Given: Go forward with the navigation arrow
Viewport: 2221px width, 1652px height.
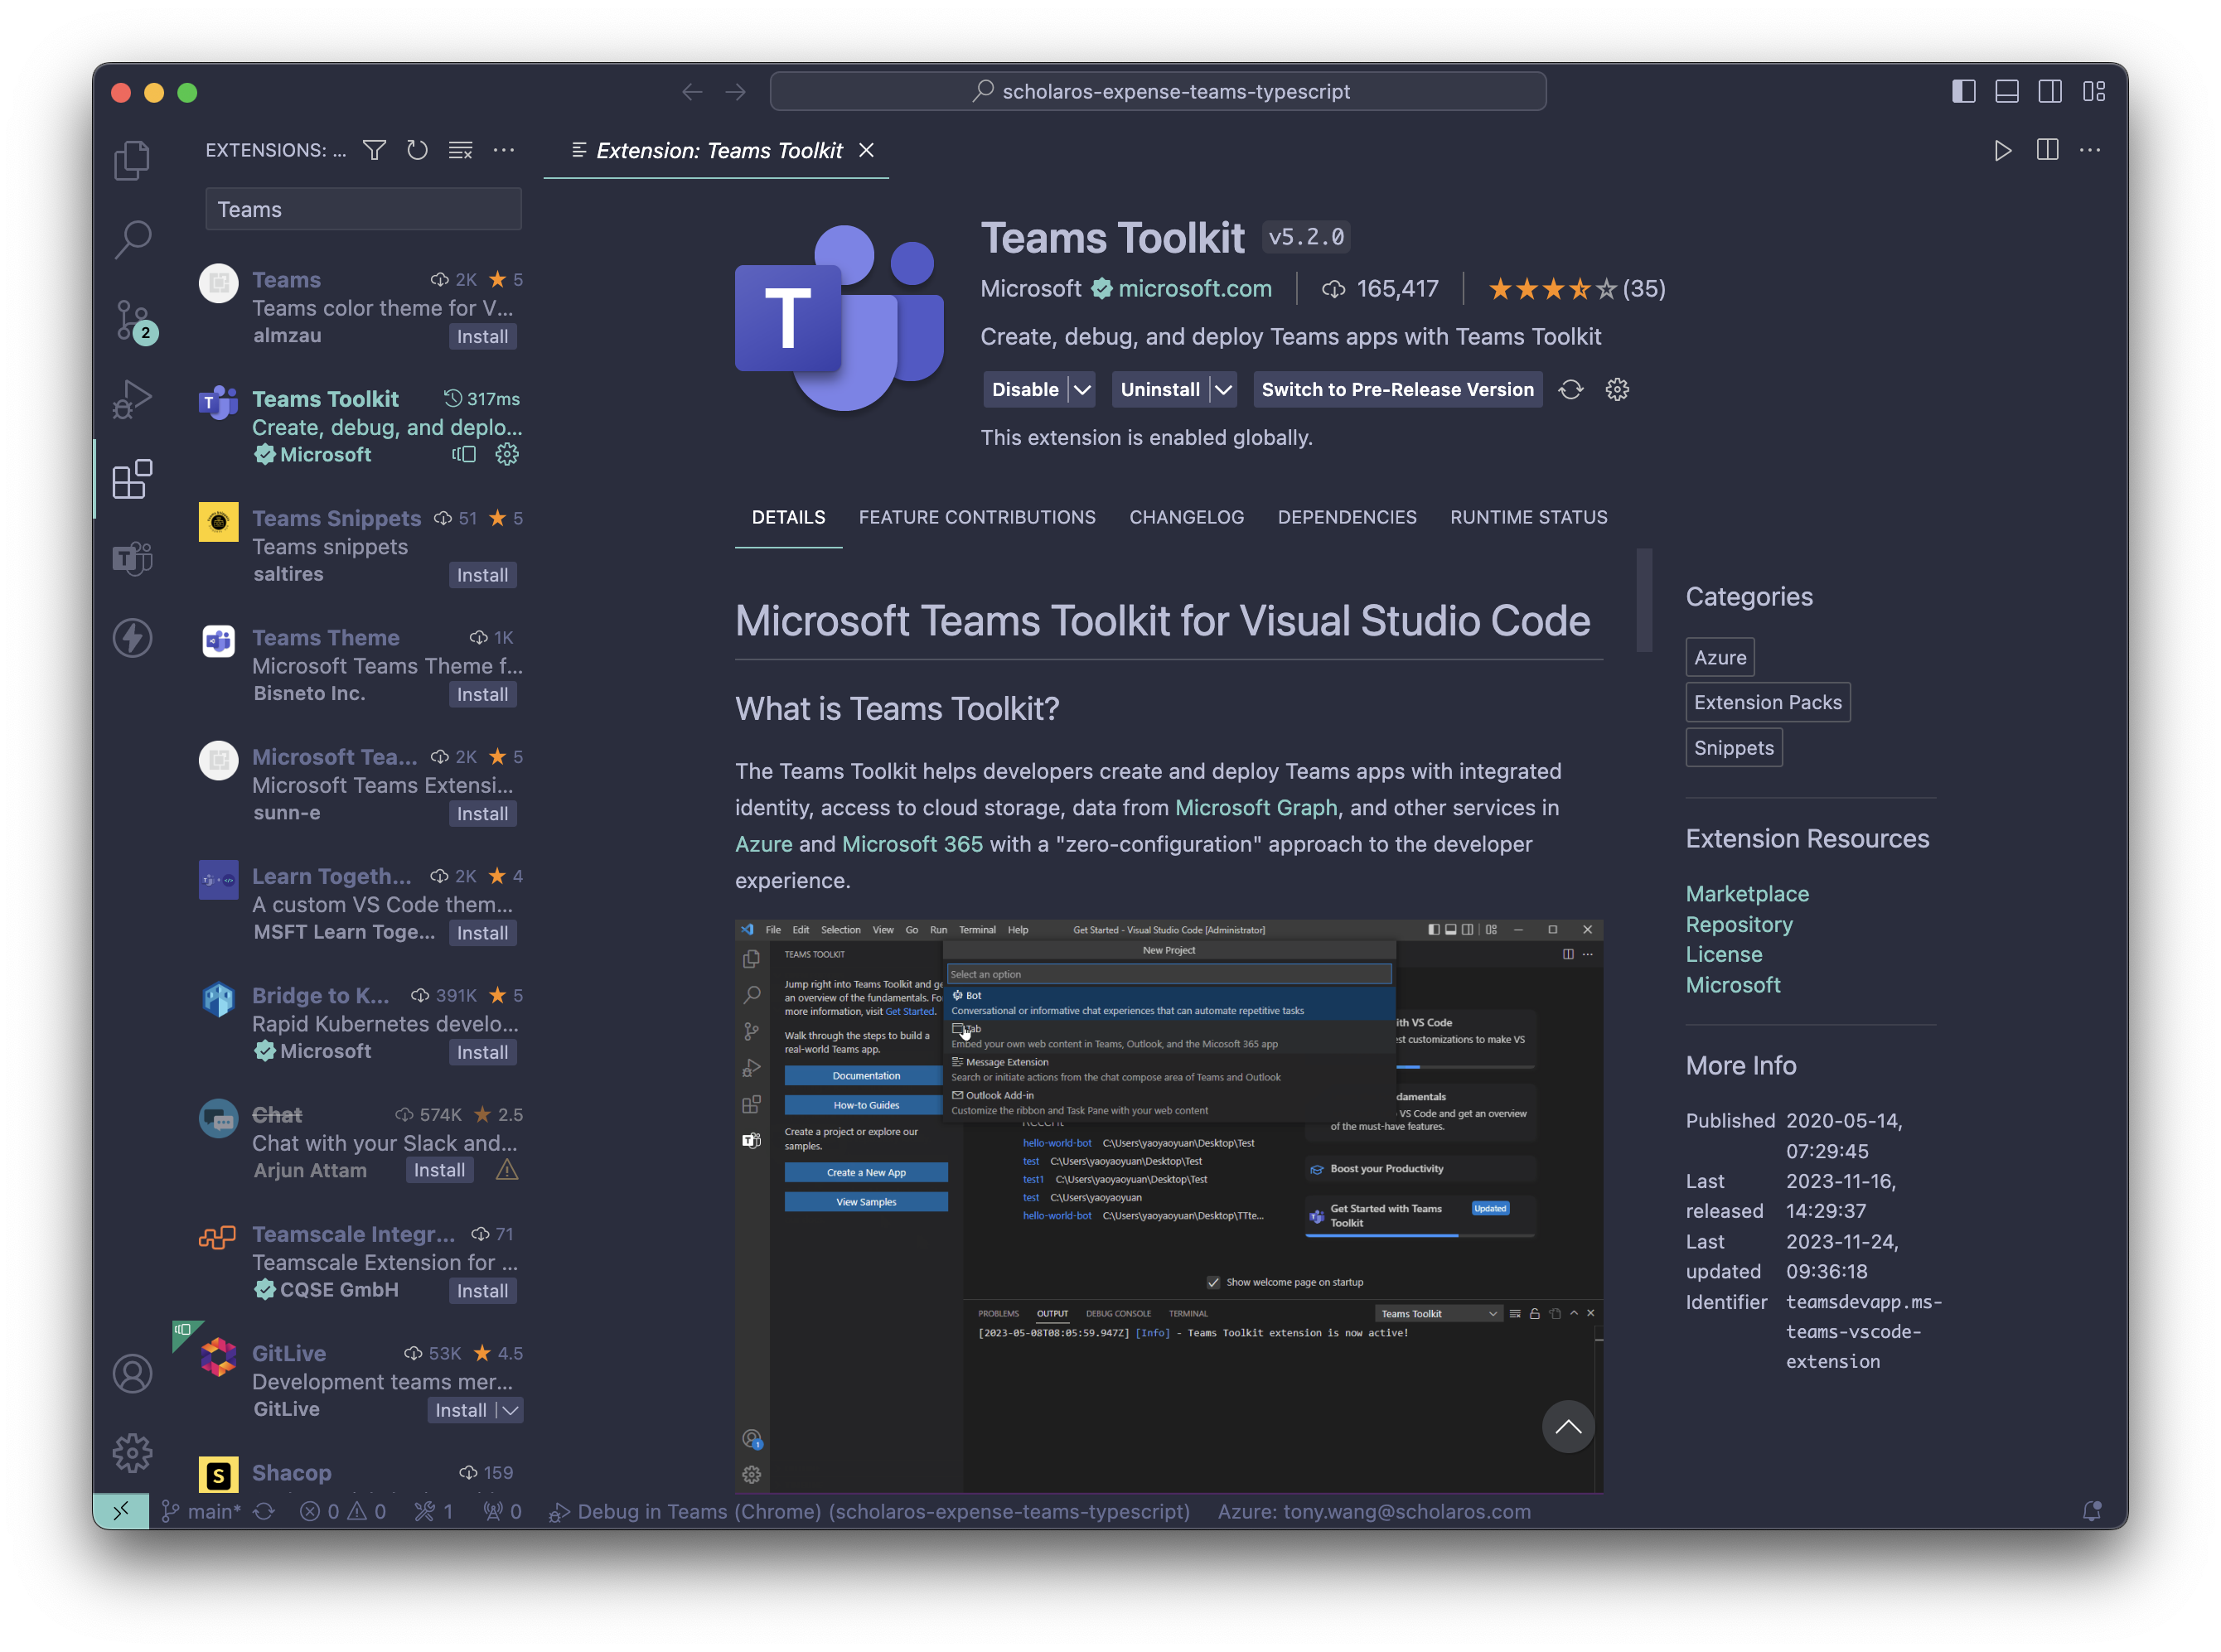Looking at the screenshot, I should 736,92.
